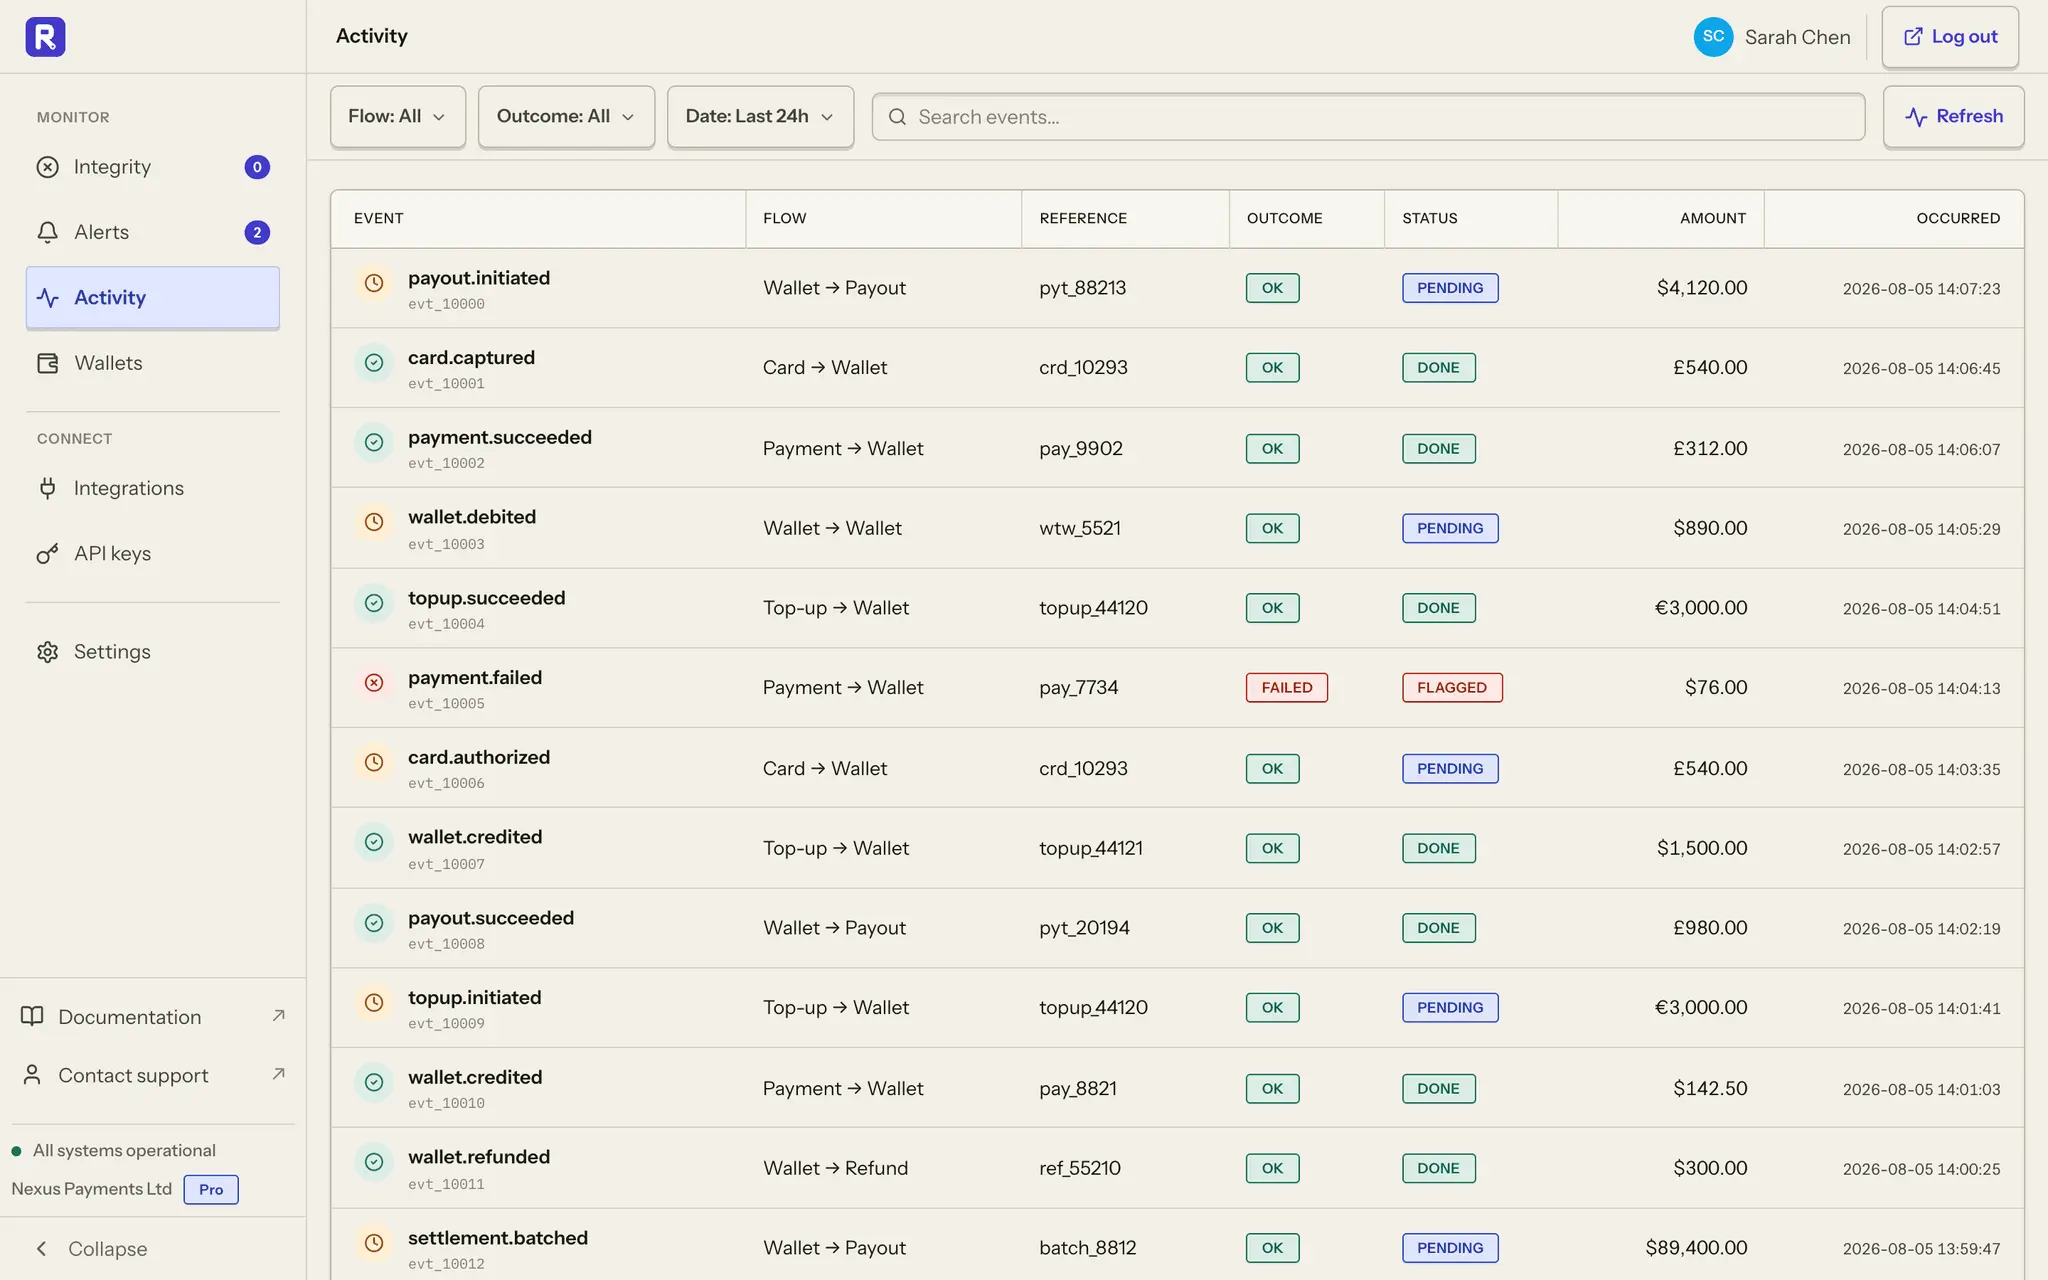The width and height of the screenshot is (2048, 1280).
Task: Navigate to Integrations
Action: (x=153, y=488)
